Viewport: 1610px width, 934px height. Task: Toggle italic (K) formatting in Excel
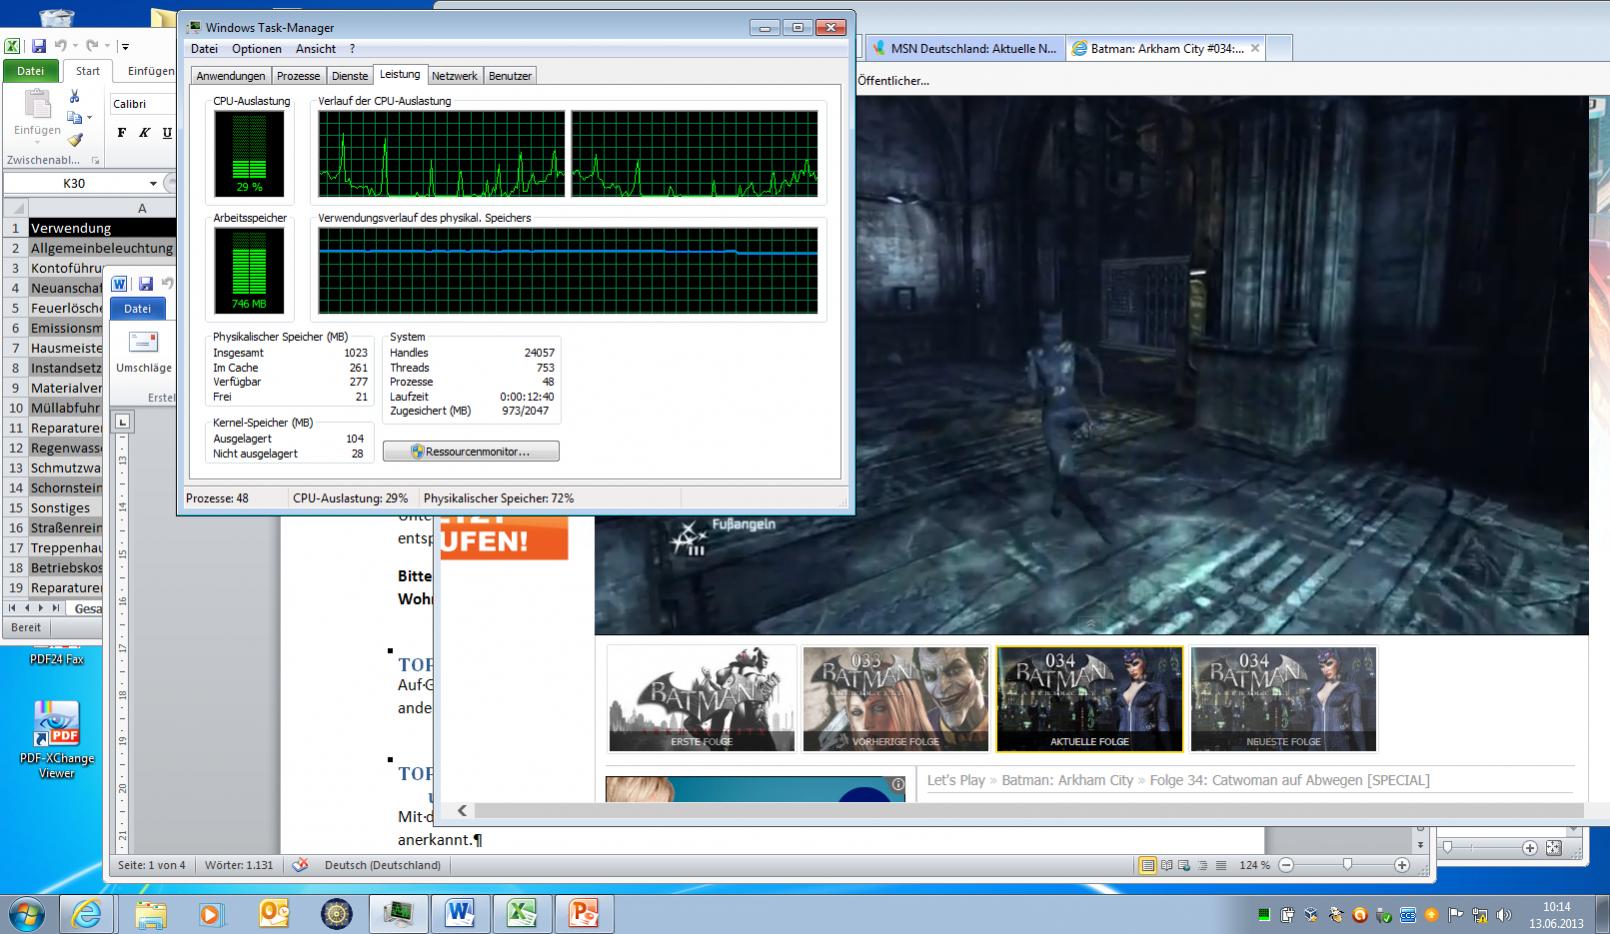145,133
